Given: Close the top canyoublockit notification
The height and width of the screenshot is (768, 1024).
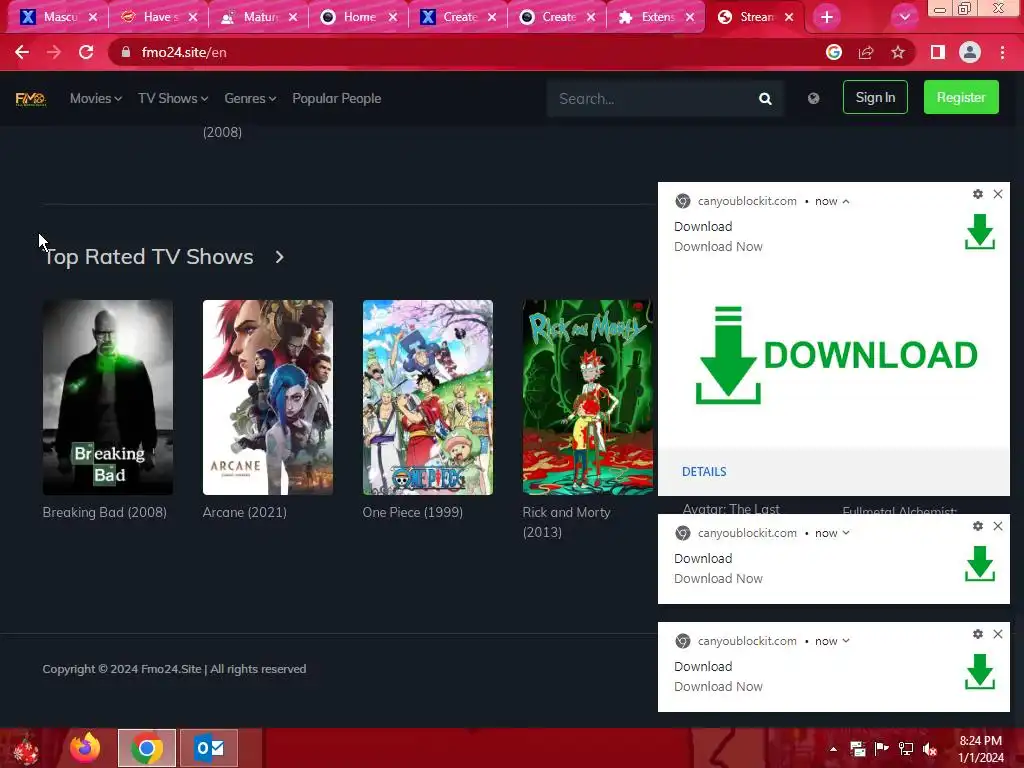Looking at the screenshot, I should coord(998,194).
